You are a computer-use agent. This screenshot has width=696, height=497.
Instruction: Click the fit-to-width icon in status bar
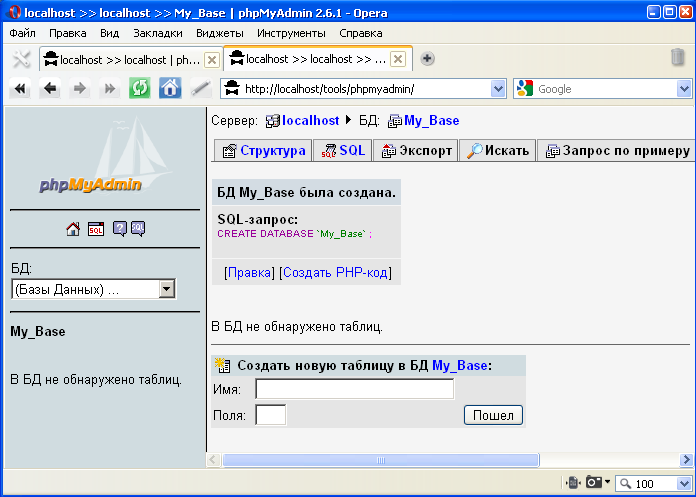pos(573,482)
